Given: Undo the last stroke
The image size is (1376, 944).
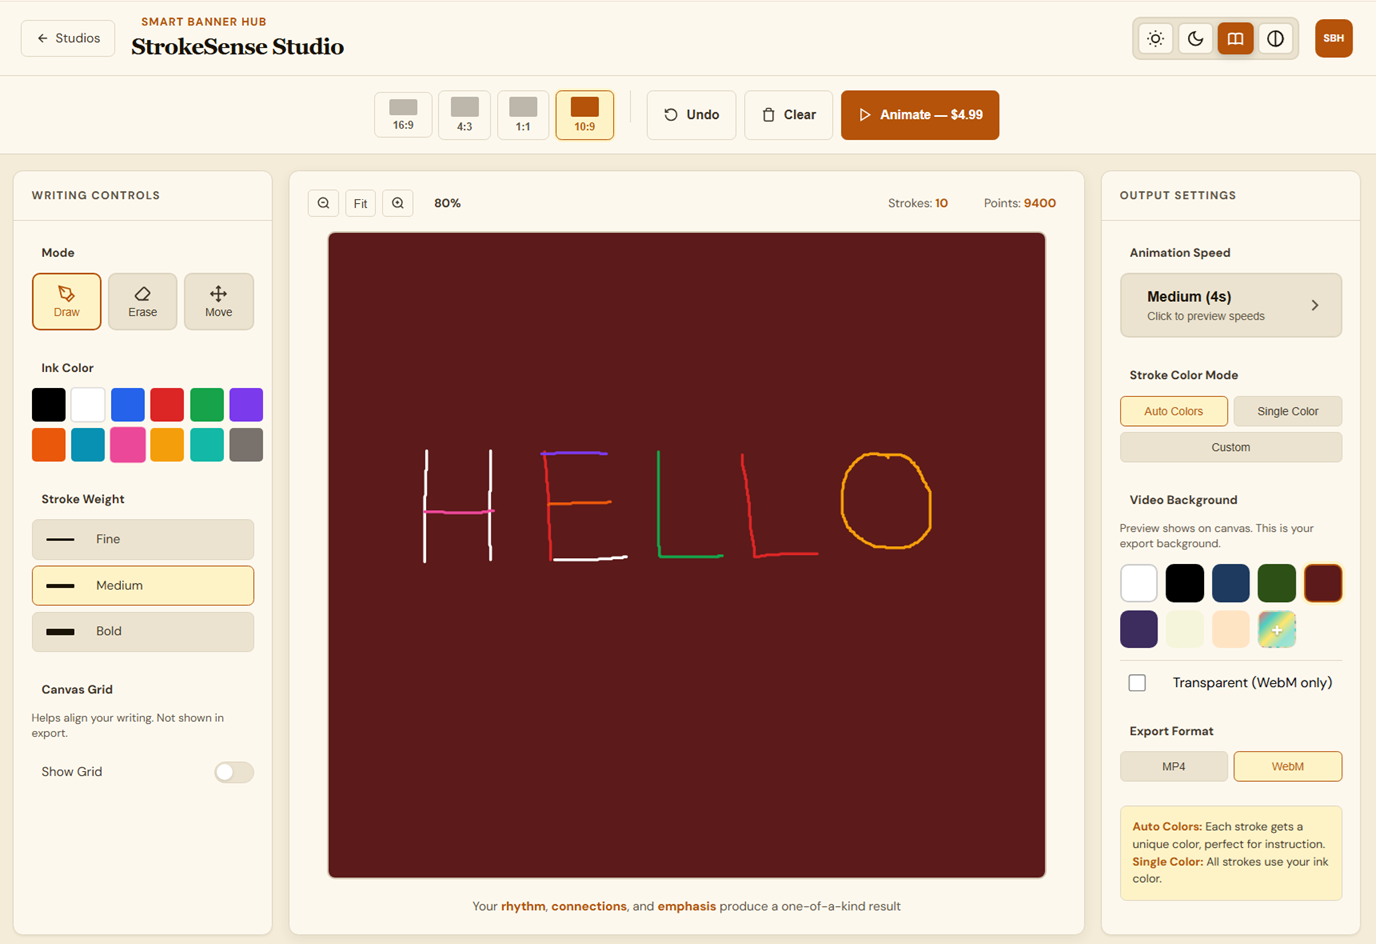Looking at the screenshot, I should 692,115.
